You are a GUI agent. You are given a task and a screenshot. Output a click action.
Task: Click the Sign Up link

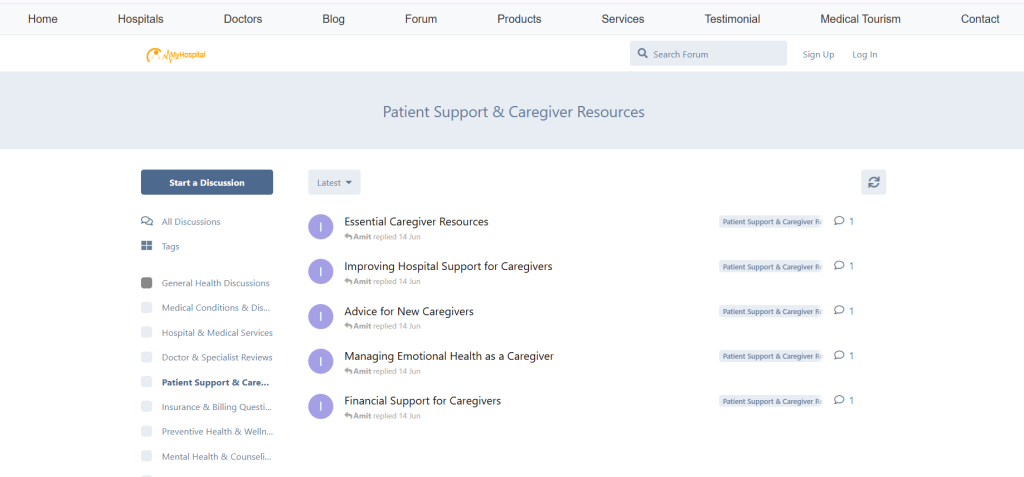tap(818, 54)
